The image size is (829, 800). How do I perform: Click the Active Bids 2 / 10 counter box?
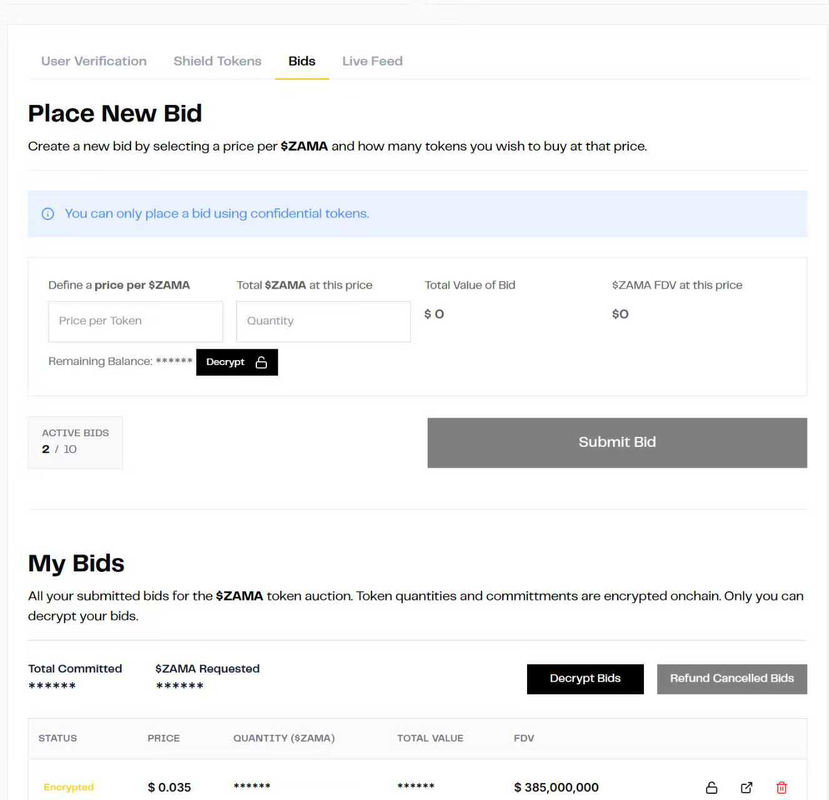(75, 442)
